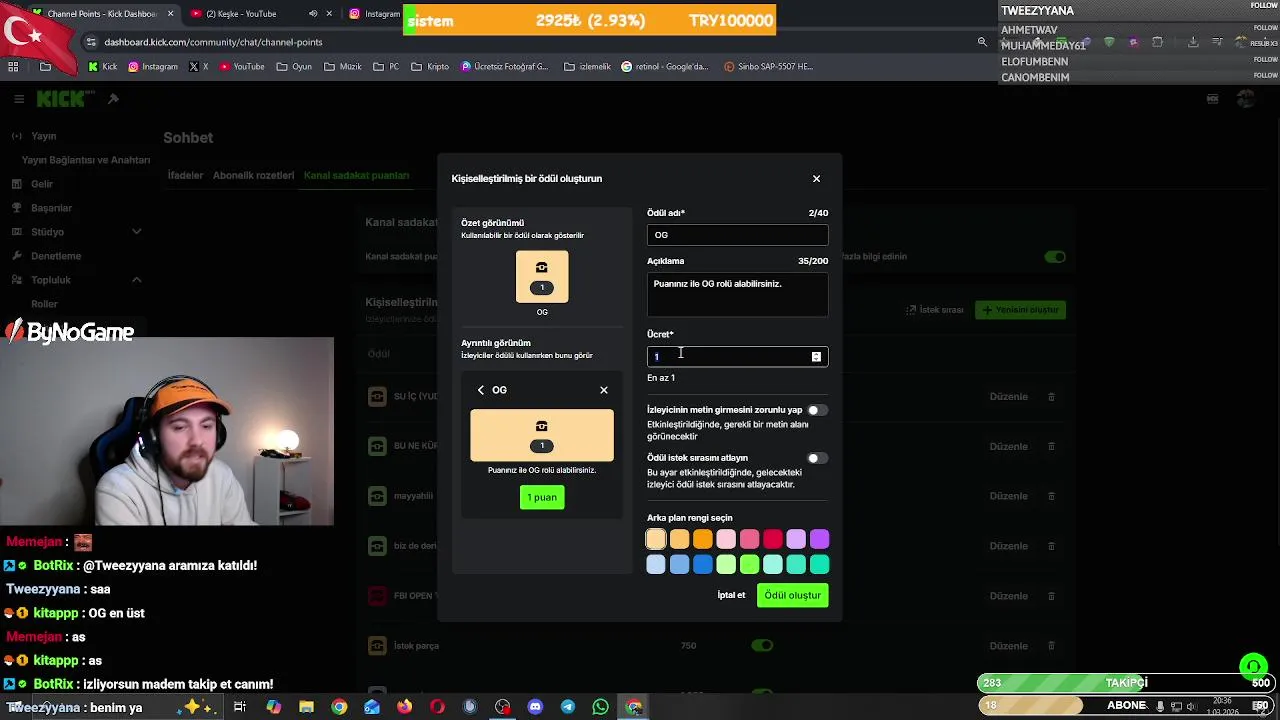Select the bright green background color swatch
Screen dimensions: 1280x720
click(749, 565)
